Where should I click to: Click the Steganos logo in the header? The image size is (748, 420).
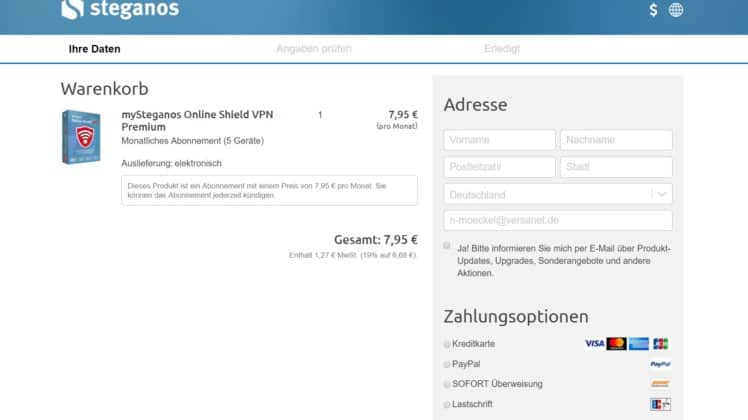click(120, 9)
